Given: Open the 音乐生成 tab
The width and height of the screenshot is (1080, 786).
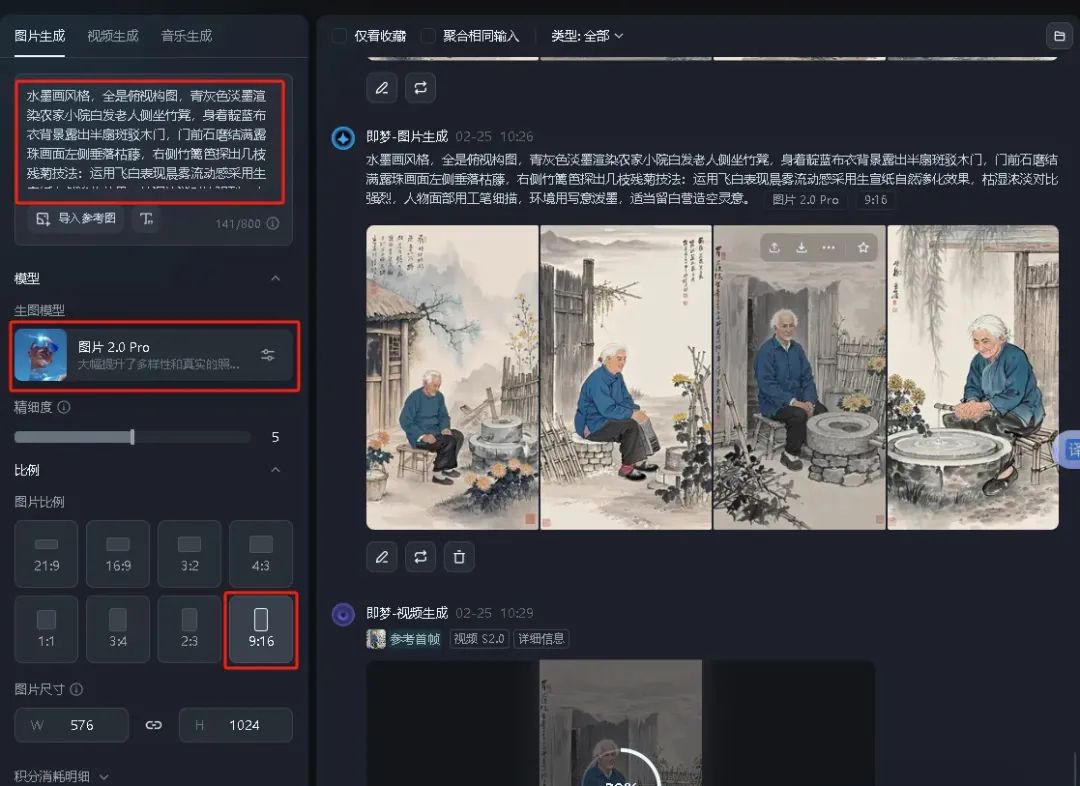Looking at the screenshot, I should (186, 36).
